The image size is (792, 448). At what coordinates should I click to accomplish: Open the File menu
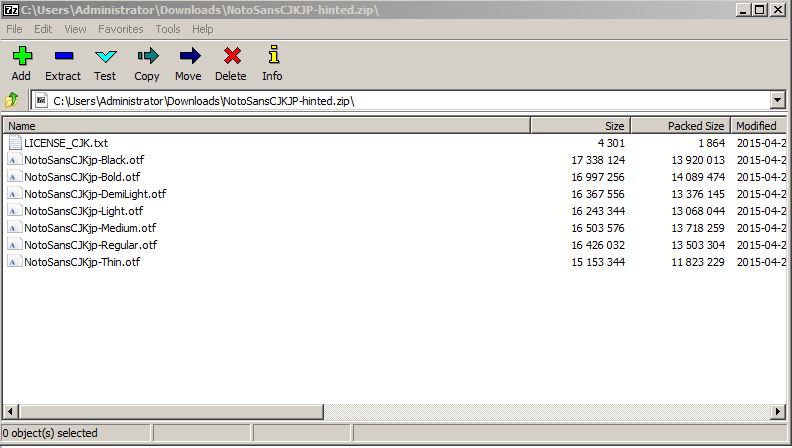coord(14,29)
